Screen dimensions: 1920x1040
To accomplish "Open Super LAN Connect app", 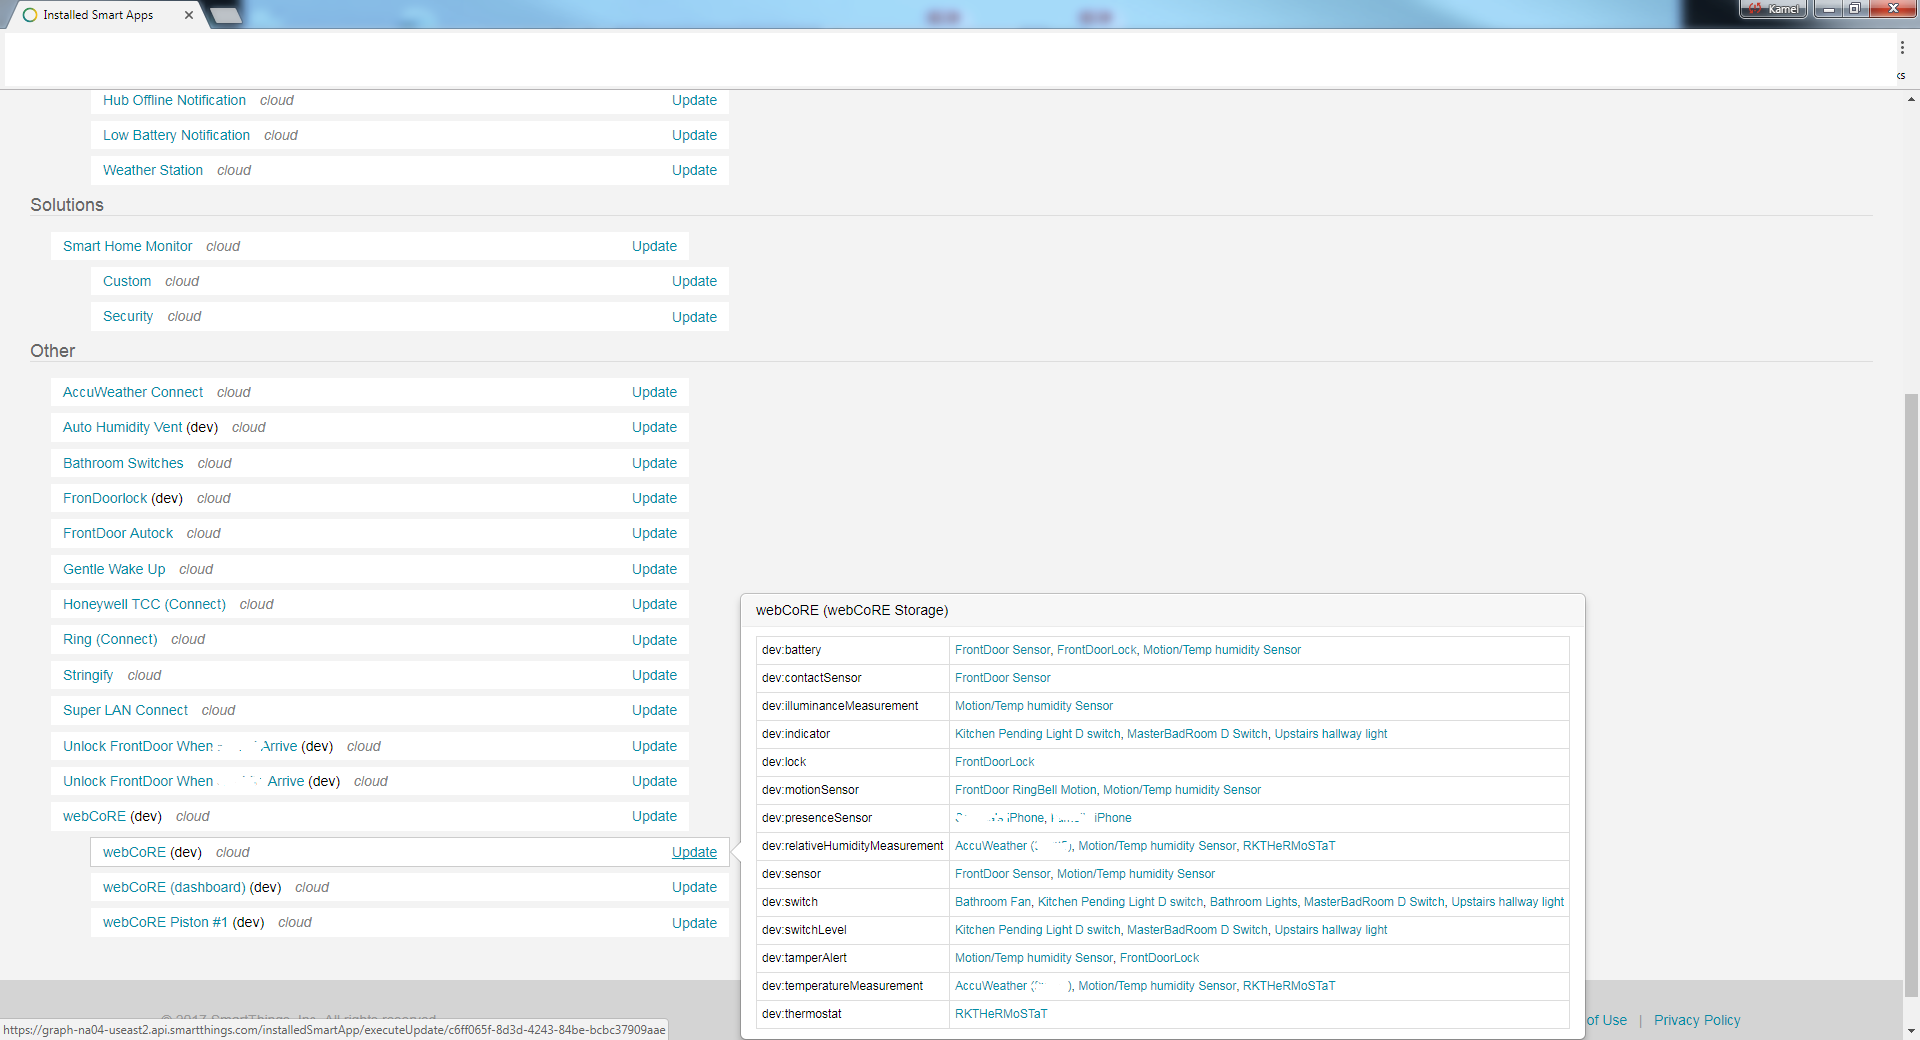I will point(125,710).
